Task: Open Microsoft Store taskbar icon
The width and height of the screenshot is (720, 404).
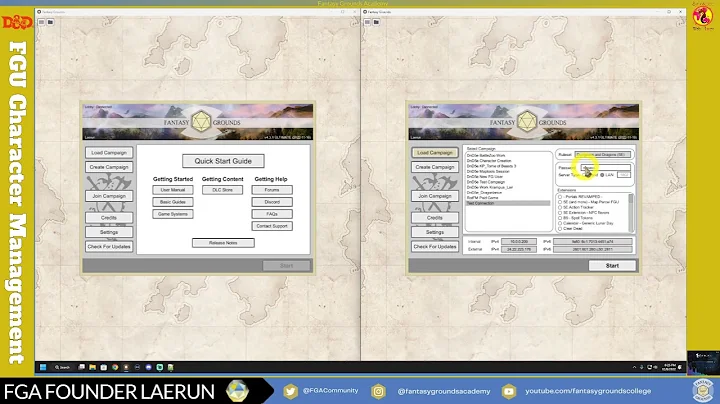Action: [x=104, y=367]
